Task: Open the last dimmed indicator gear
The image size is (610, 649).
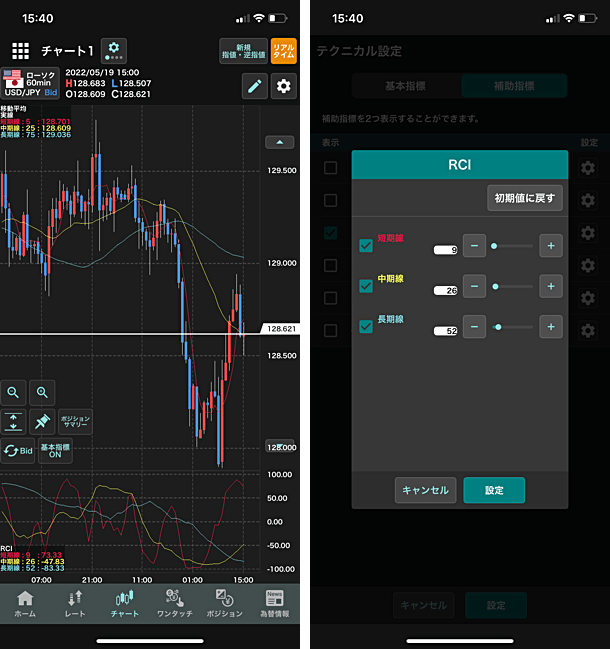Action: 588,330
